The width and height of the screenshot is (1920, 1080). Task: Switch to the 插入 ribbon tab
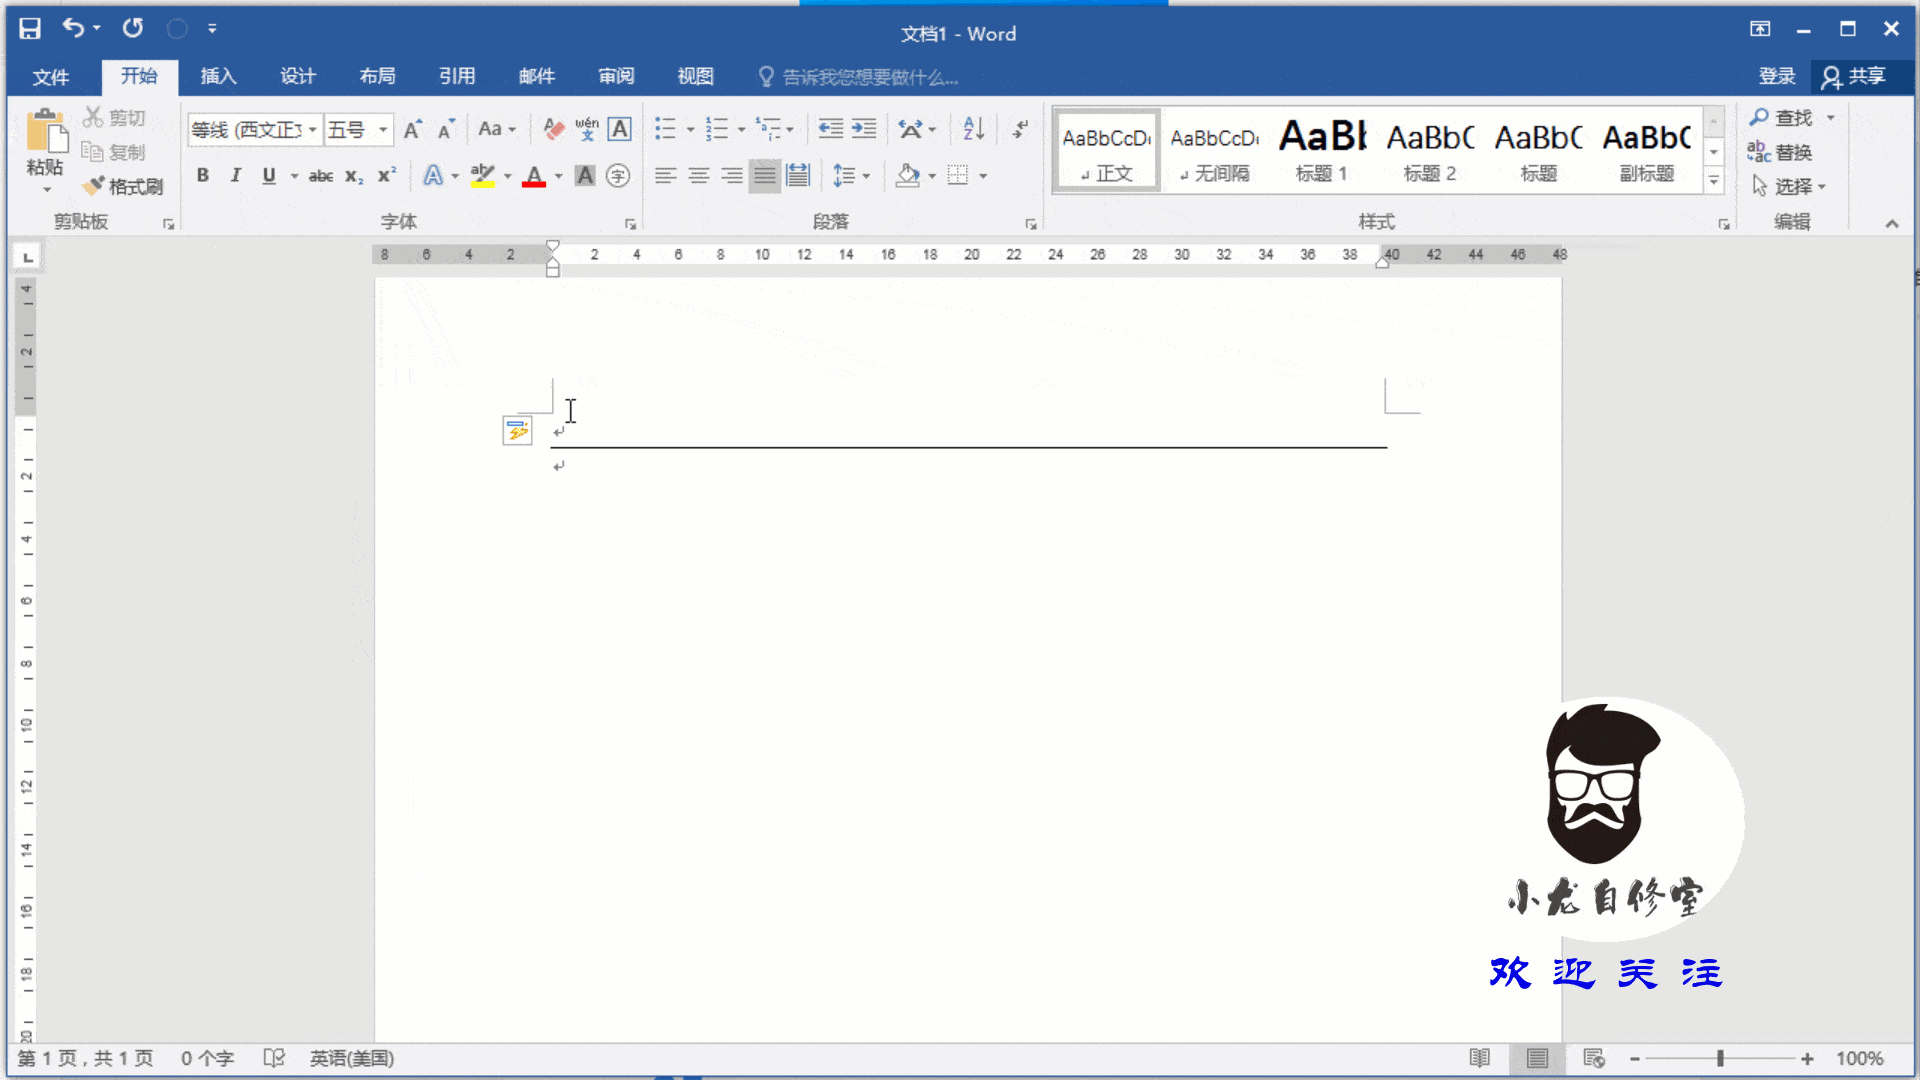click(218, 76)
